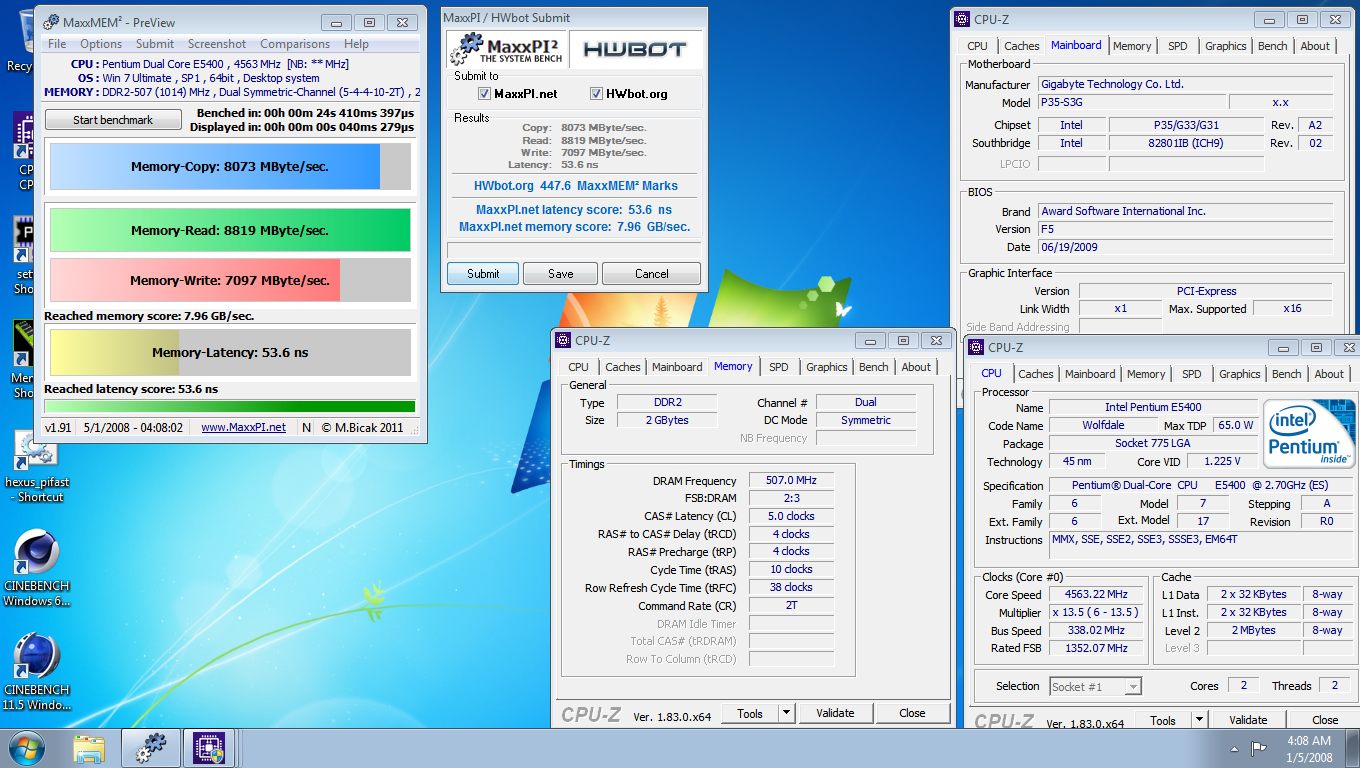Switch to SPD tab in CPU-Z Memory window
Image resolution: width=1360 pixels, height=768 pixels.
coord(779,367)
